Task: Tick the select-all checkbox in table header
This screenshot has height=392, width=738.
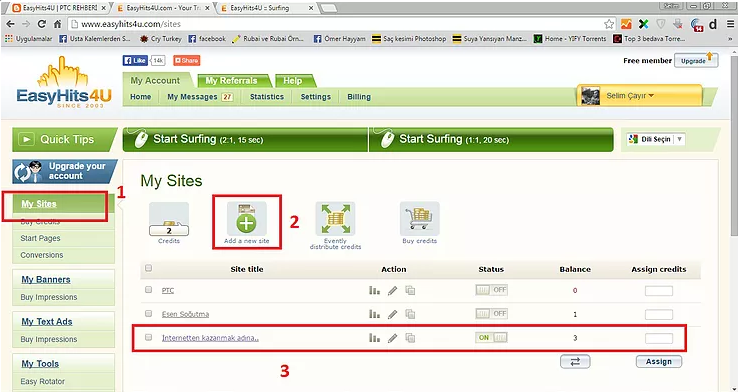Action: coord(149,268)
